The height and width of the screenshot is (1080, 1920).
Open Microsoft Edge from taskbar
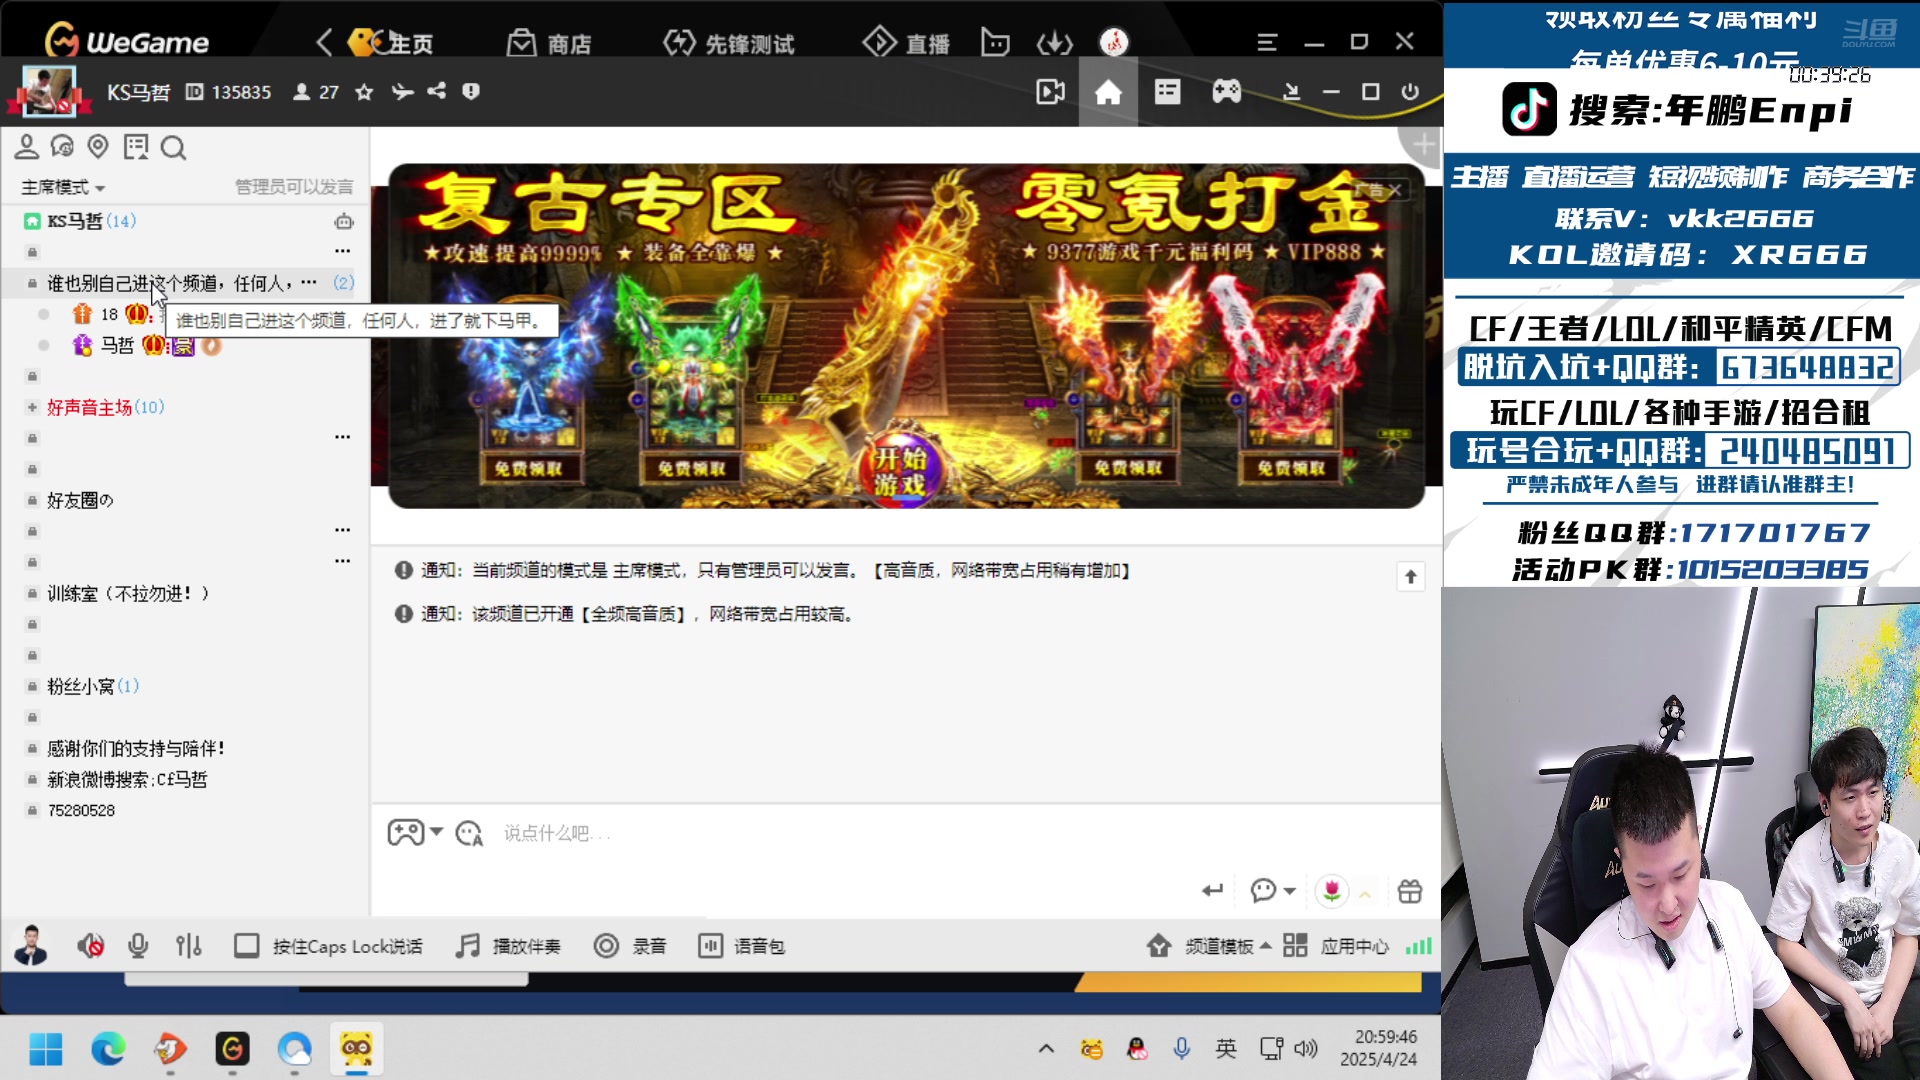tap(108, 1049)
